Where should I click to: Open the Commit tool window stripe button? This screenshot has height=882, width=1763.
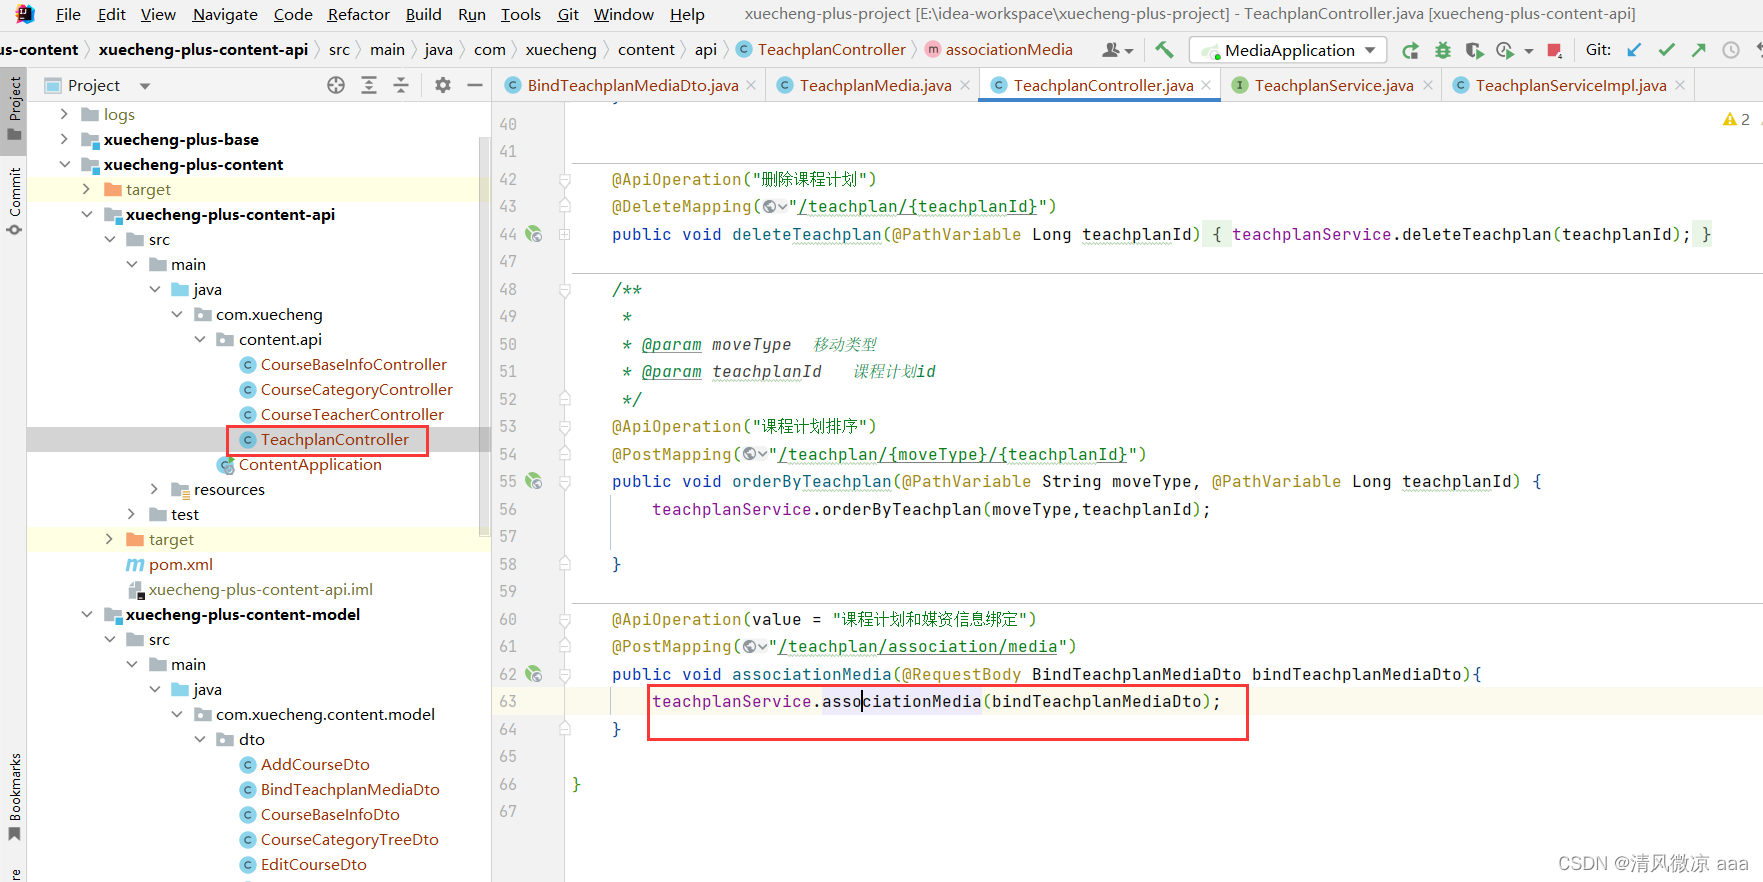point(14,200)
